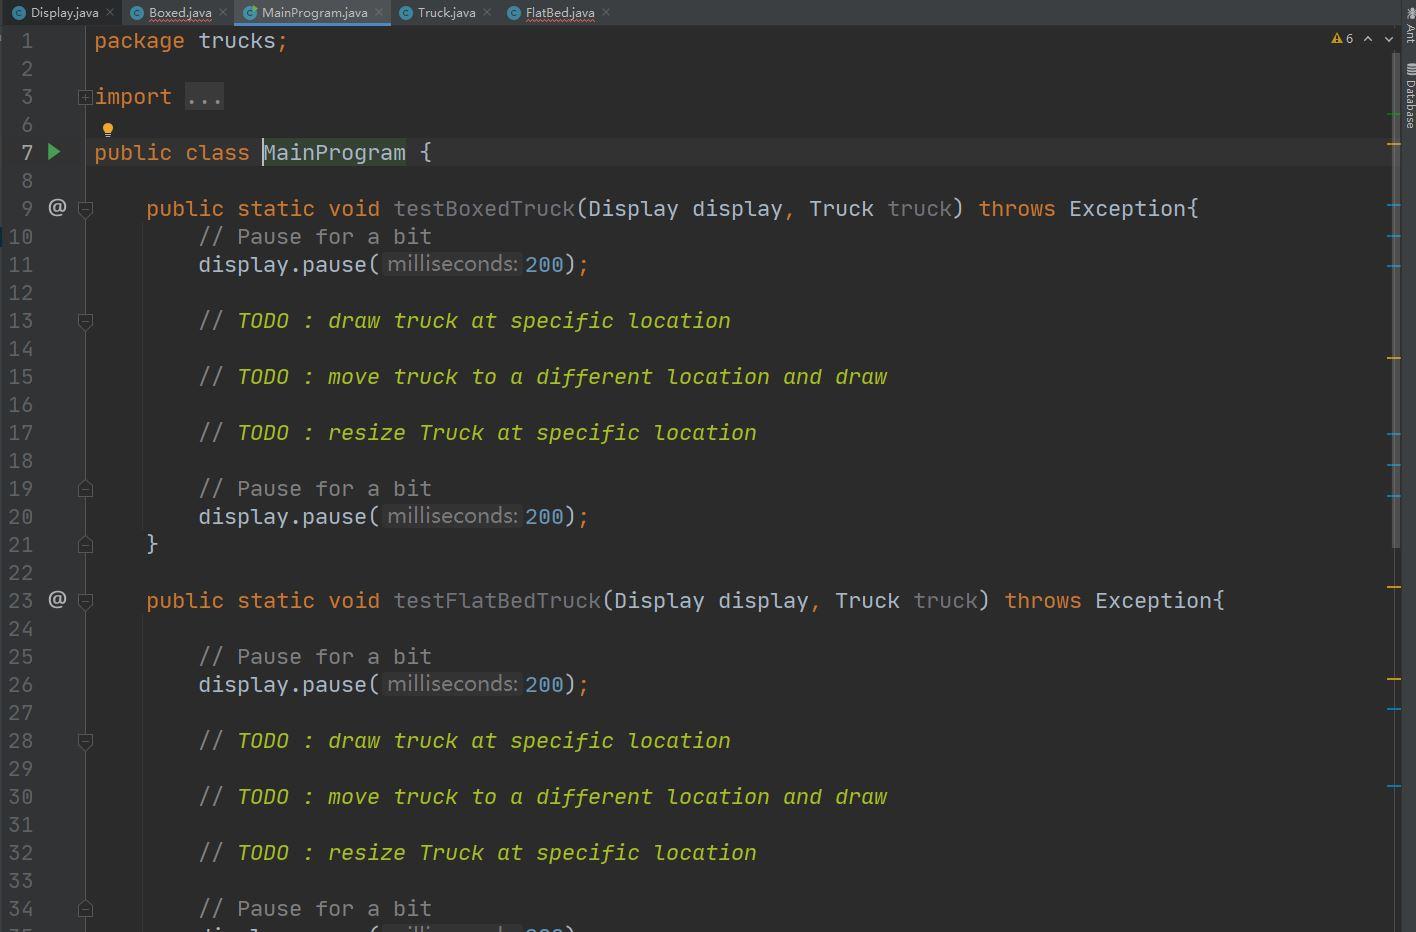Switch to the Display.java tab
Viewport: 1416px width, 932px height.
65,13
